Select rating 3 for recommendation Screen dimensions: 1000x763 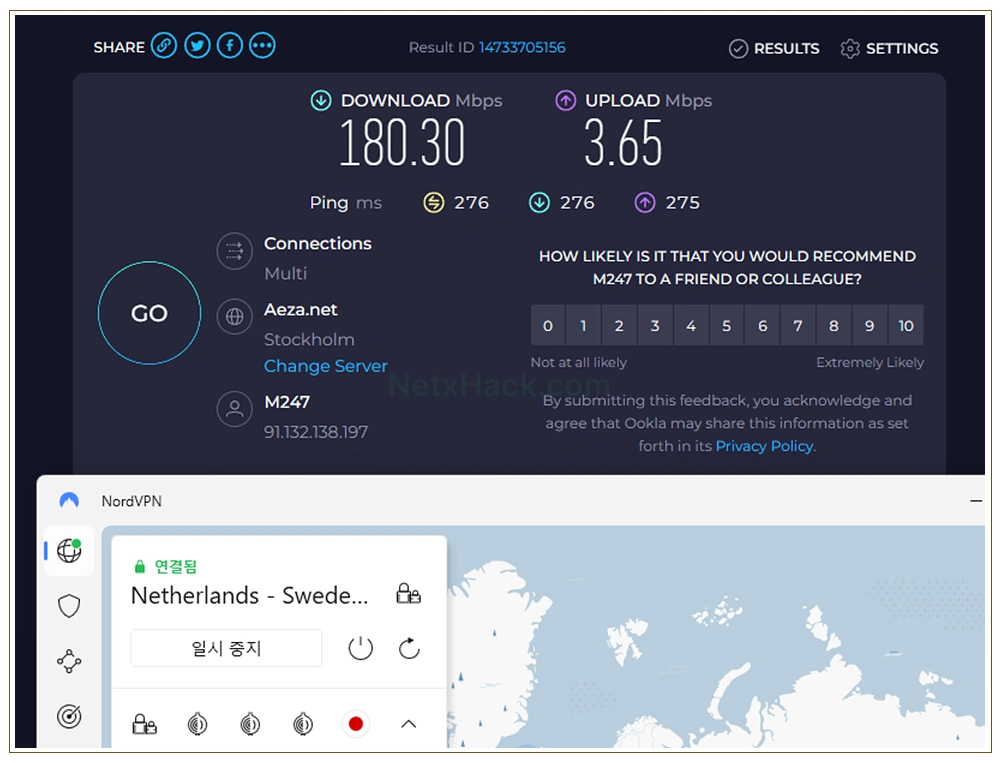pos(655,325)
